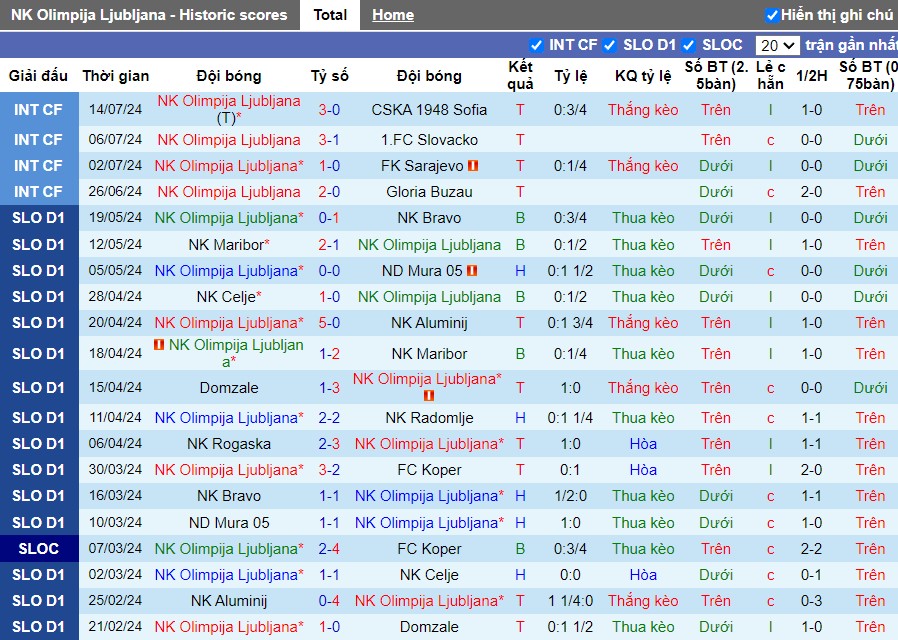The image size is (898, 640).
Task: Click the 2-4 score in the SLOC row
Action: [329, 549]
